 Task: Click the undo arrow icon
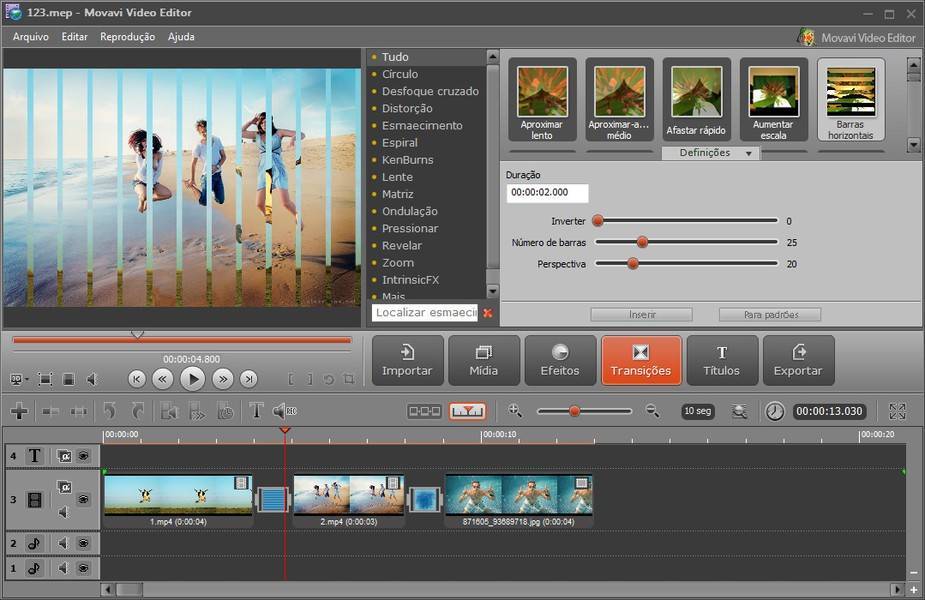pos(109,411)
